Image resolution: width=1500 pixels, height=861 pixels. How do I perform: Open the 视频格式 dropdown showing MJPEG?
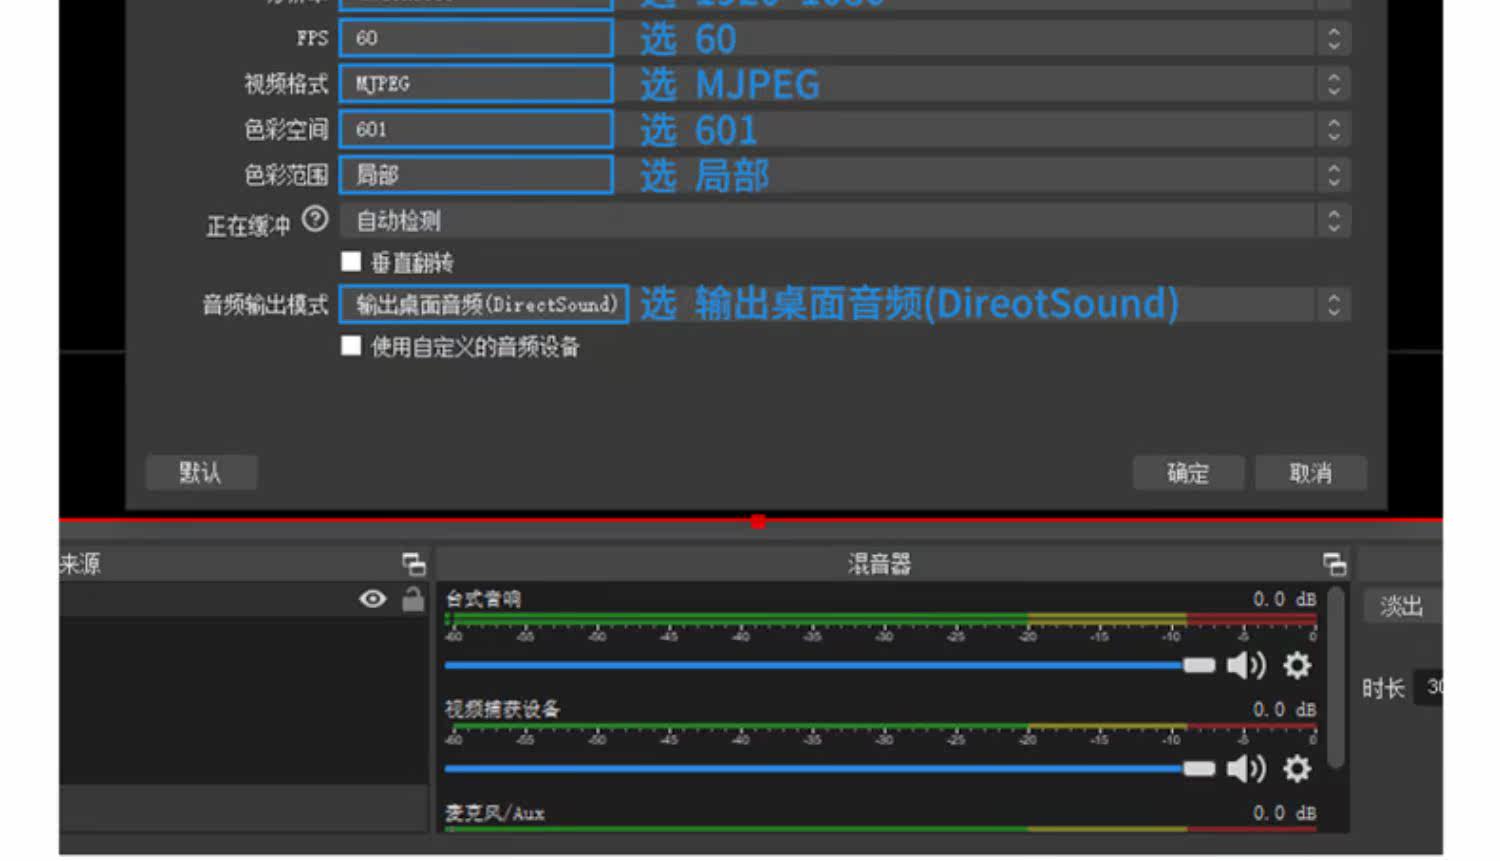coord(845,84)
